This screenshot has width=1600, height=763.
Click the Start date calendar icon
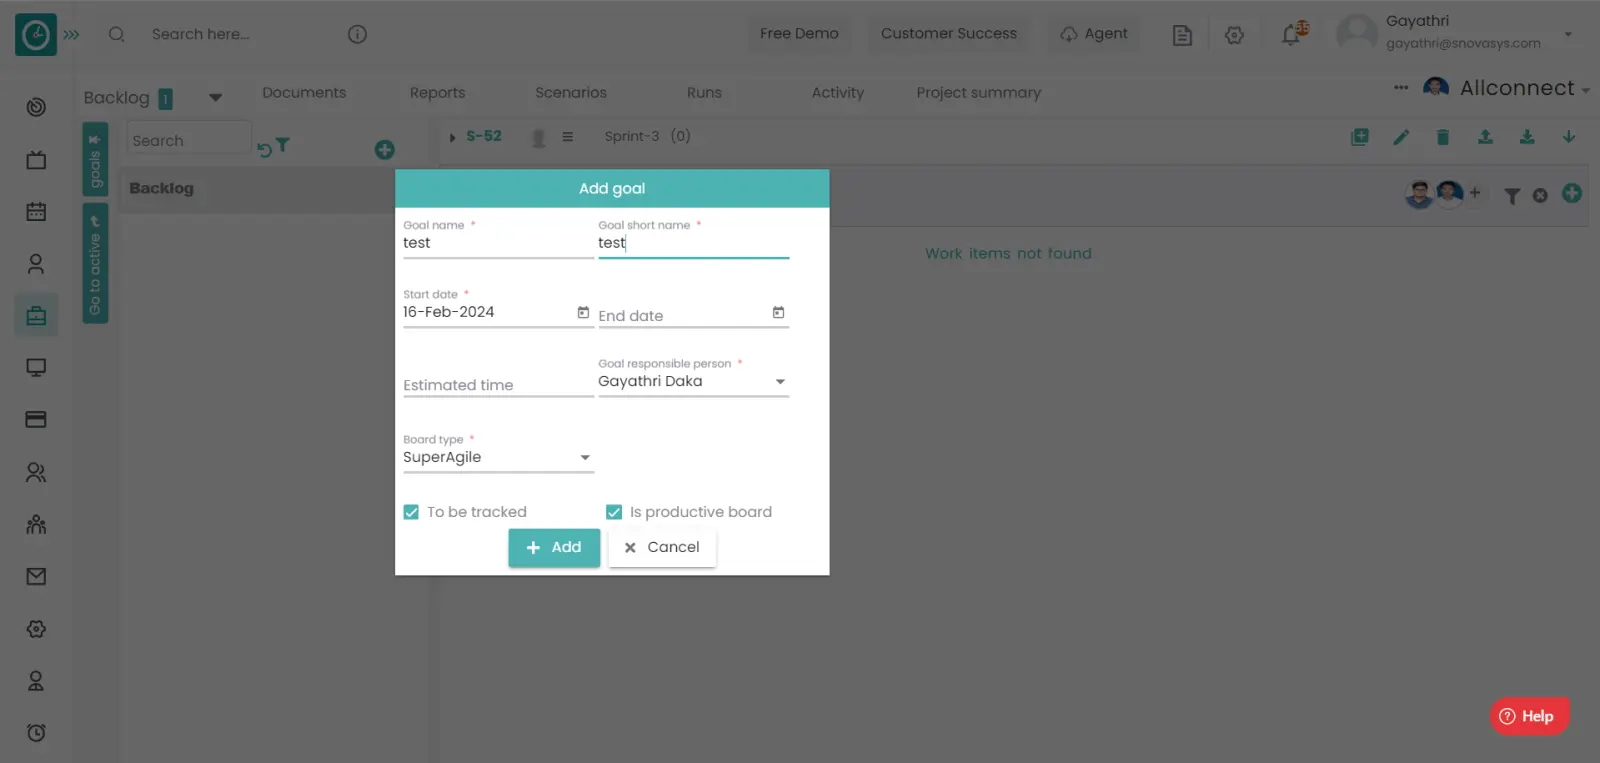point(583,313)
